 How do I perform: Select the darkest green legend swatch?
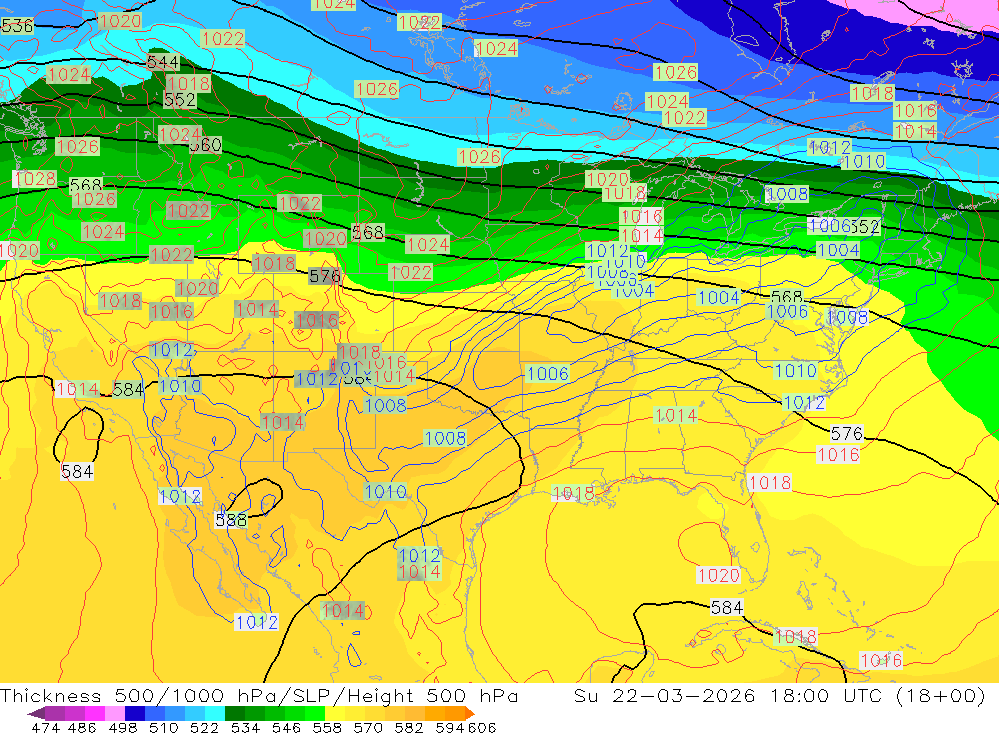click(x=235, y=713)
